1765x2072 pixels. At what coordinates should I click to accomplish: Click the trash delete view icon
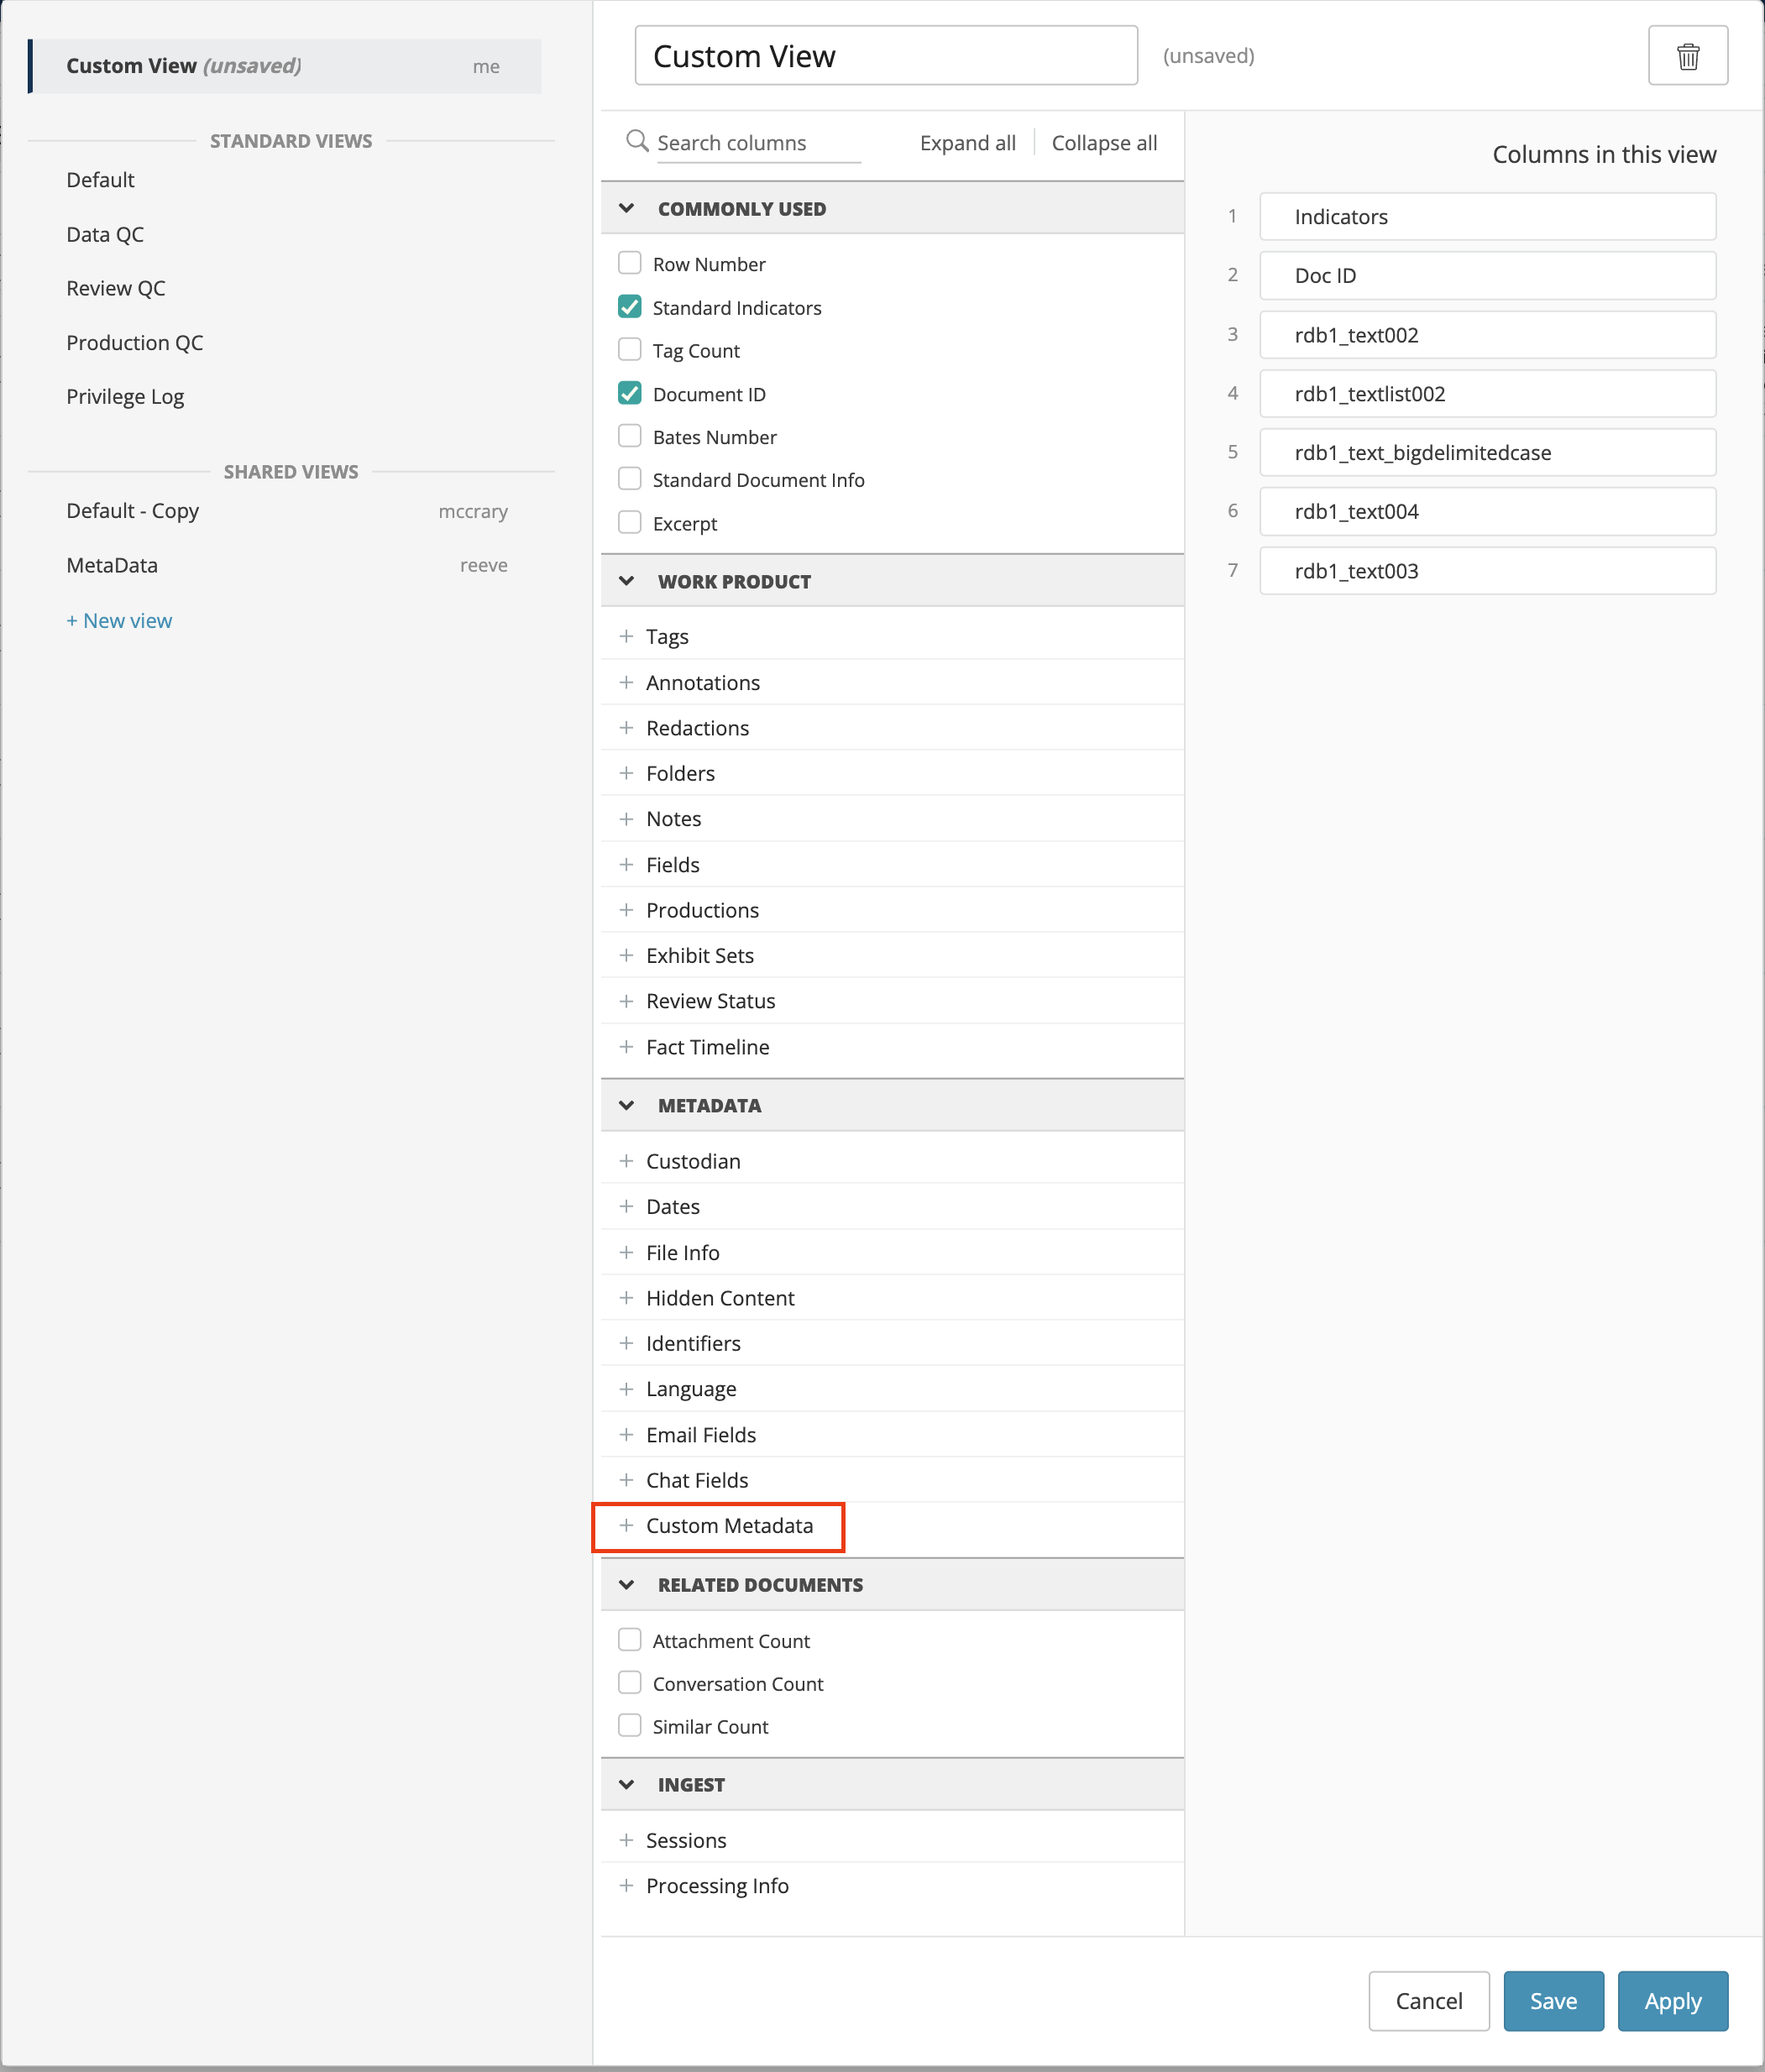(x=1687, y=56)
